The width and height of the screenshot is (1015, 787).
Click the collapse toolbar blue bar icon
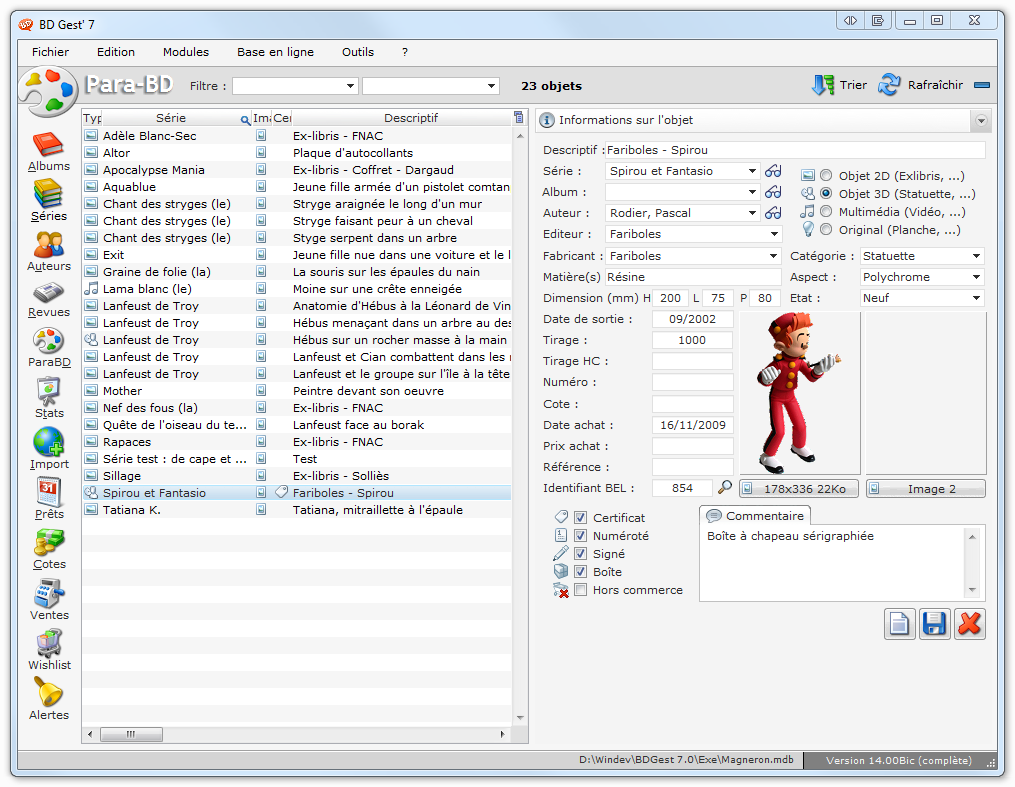(982, 85)
